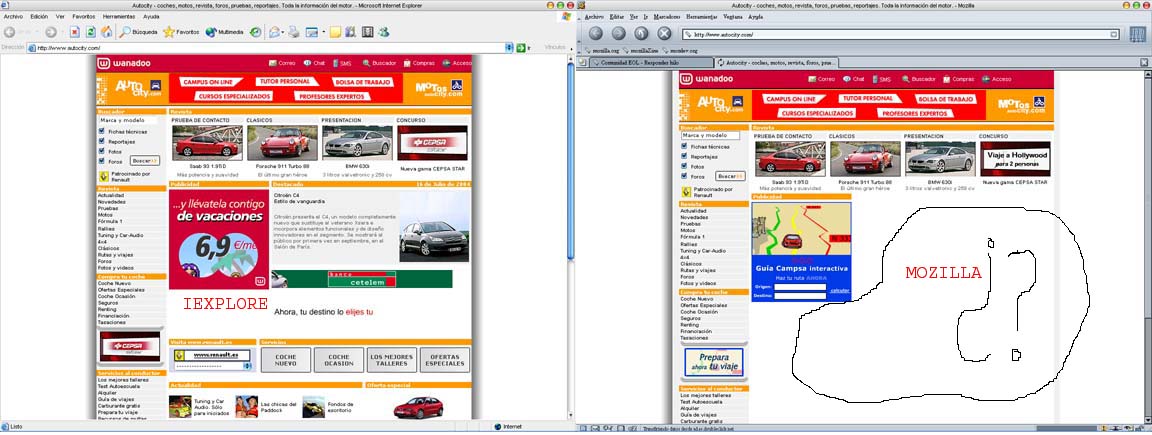Viewport: 1152px width, 435px height.
Task: Click yellow note icon in IE toolbar
Action: tap(335, 32)
